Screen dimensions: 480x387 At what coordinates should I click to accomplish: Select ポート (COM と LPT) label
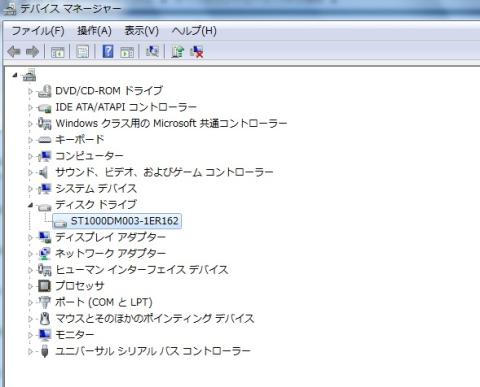[104, 302]
